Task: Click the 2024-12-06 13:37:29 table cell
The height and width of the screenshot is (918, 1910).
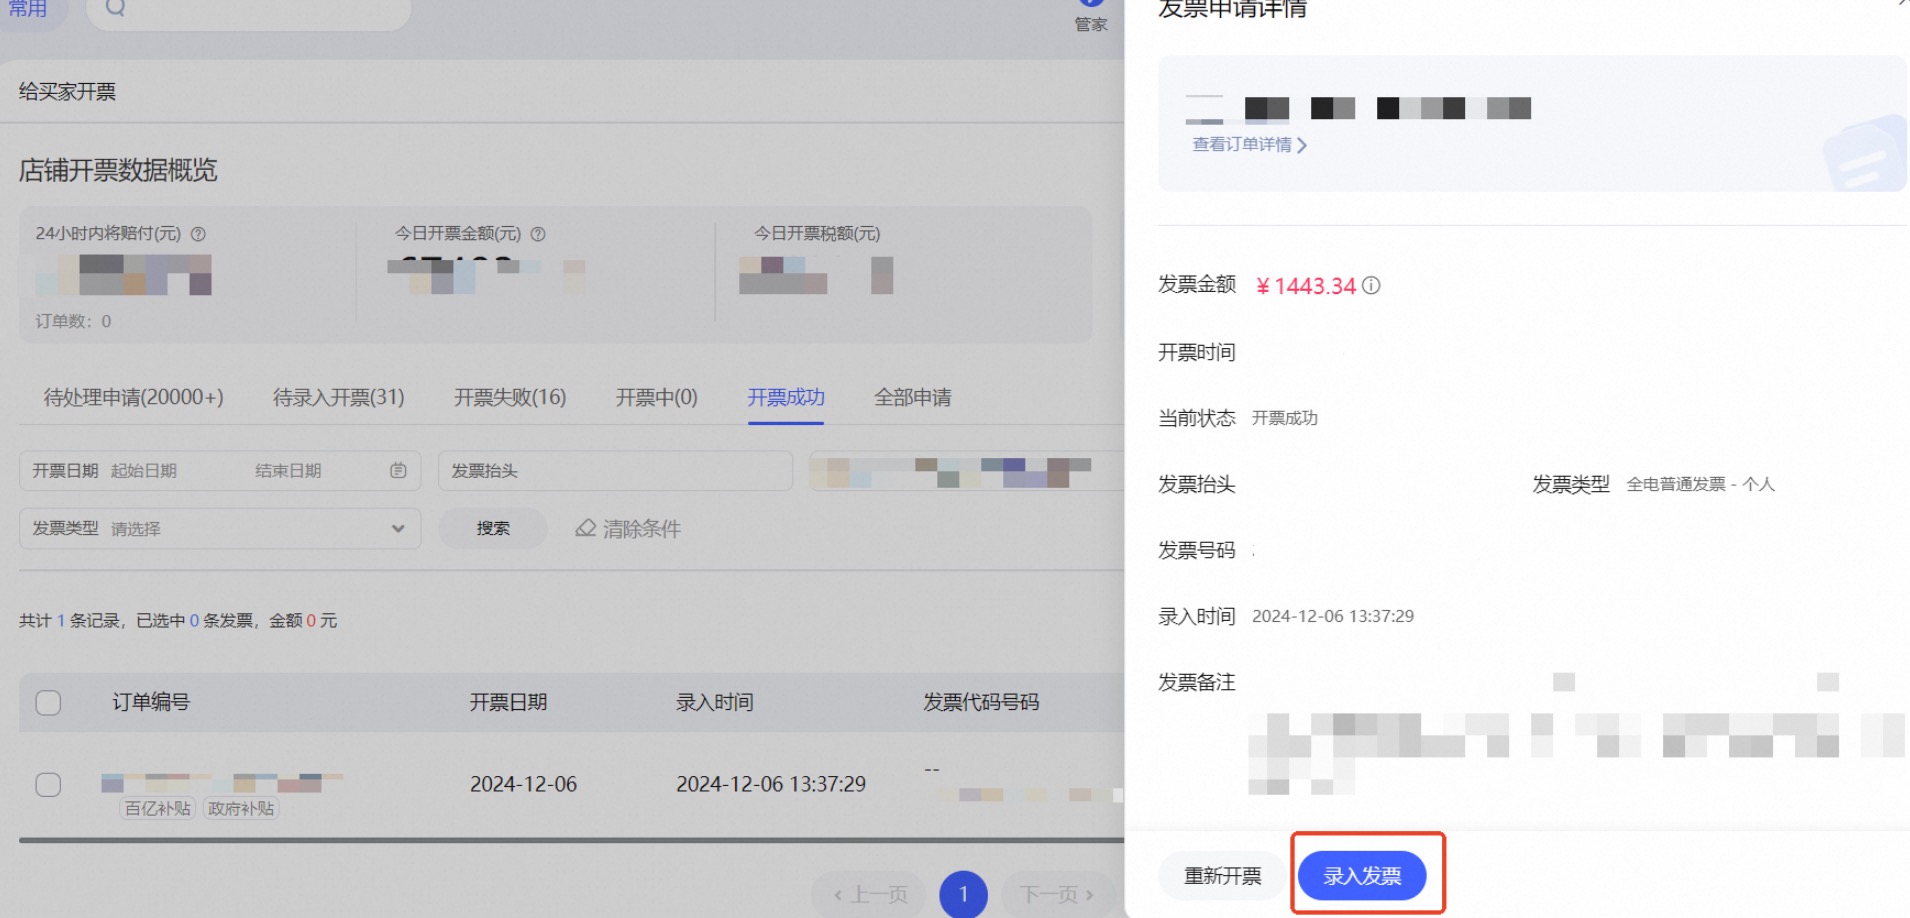Action: [x=771, y=784]
